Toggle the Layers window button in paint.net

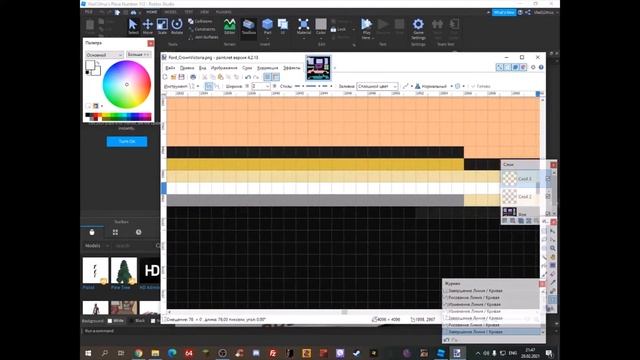(x=515, y=67)
